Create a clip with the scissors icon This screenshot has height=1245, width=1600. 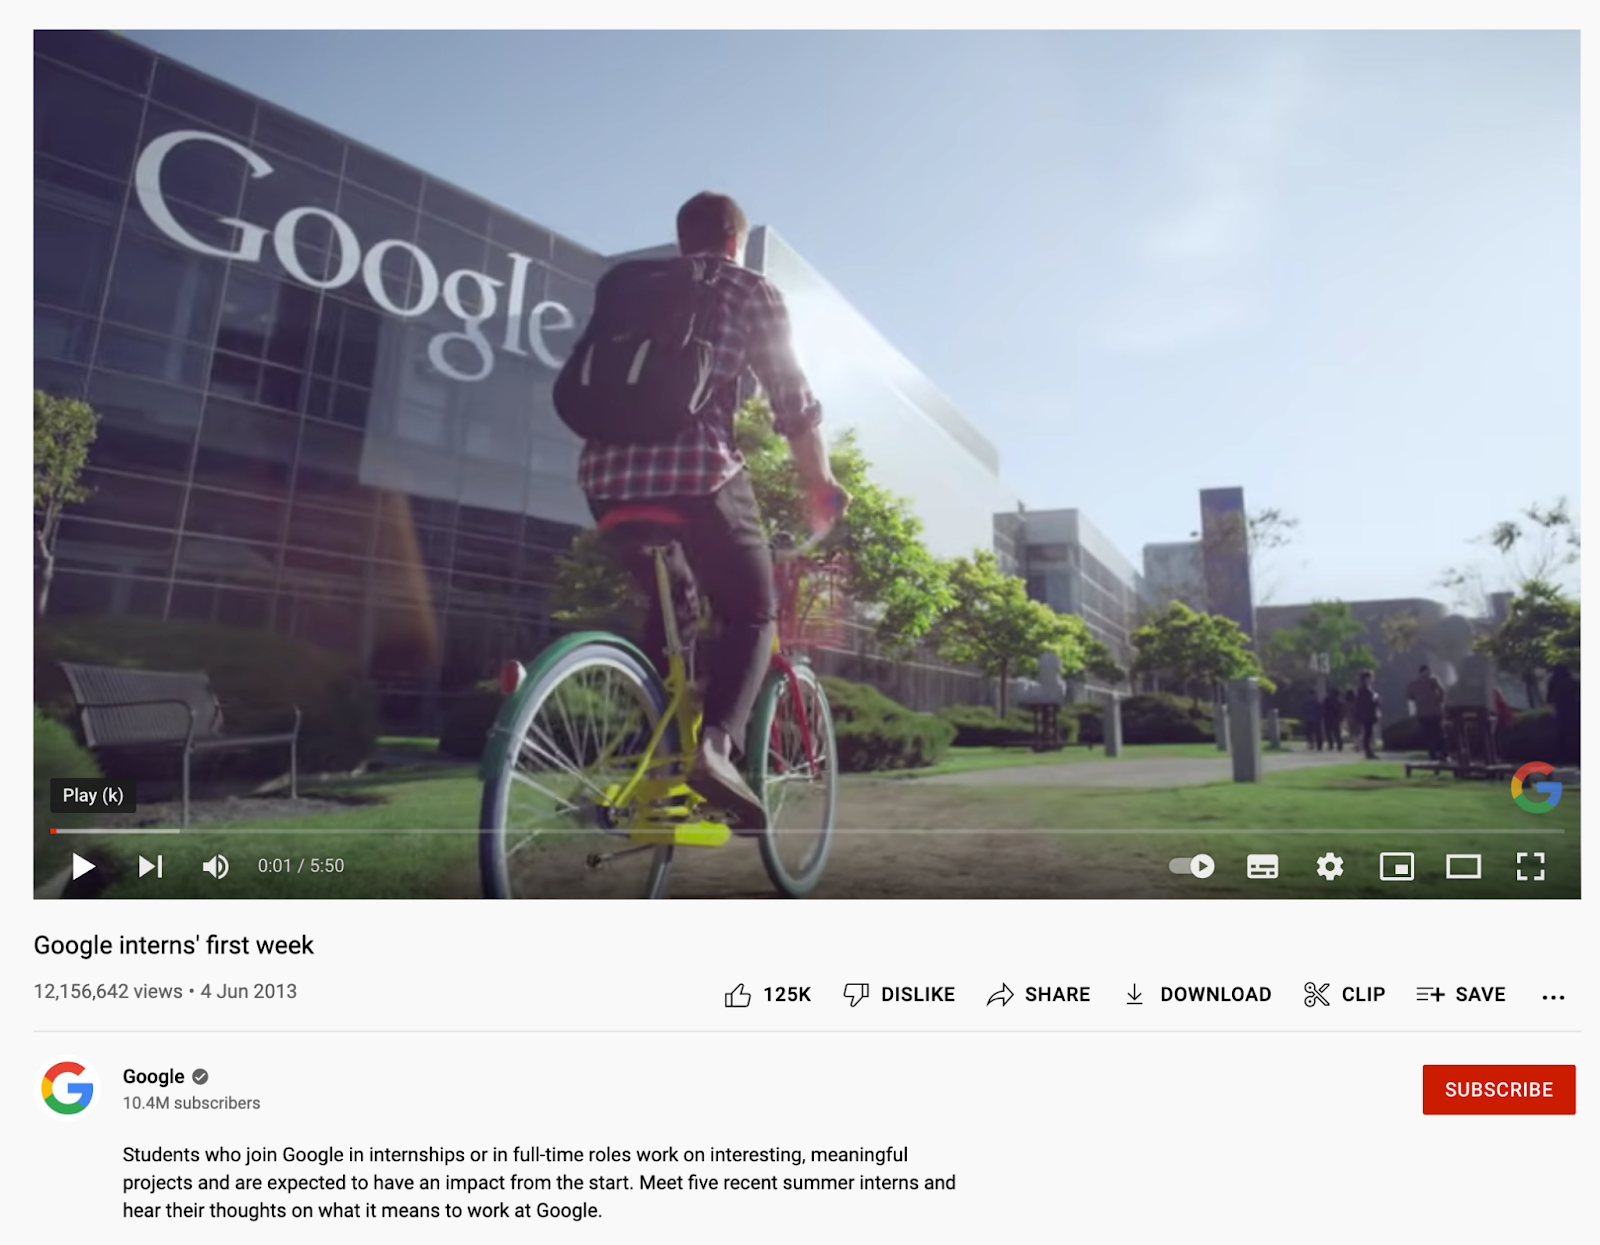click(x=1344, y=995)
